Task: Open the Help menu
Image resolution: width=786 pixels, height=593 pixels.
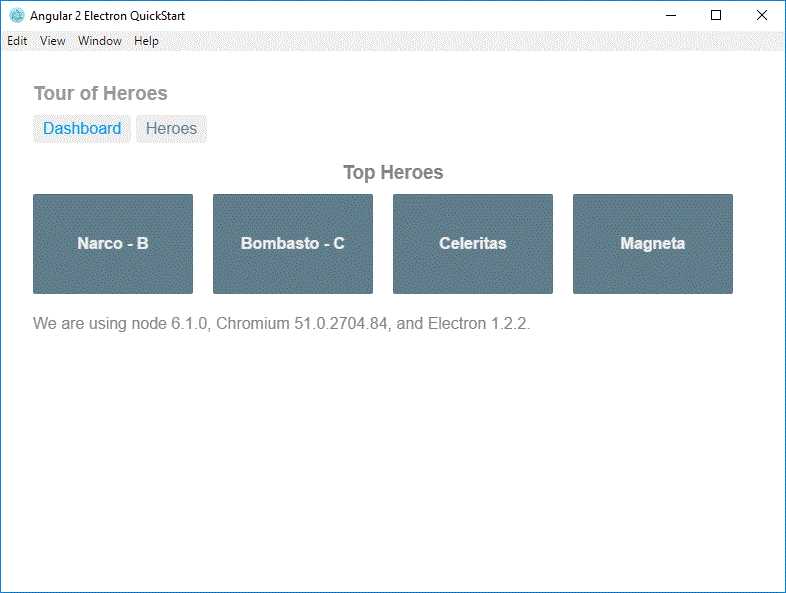Action: 146,41
